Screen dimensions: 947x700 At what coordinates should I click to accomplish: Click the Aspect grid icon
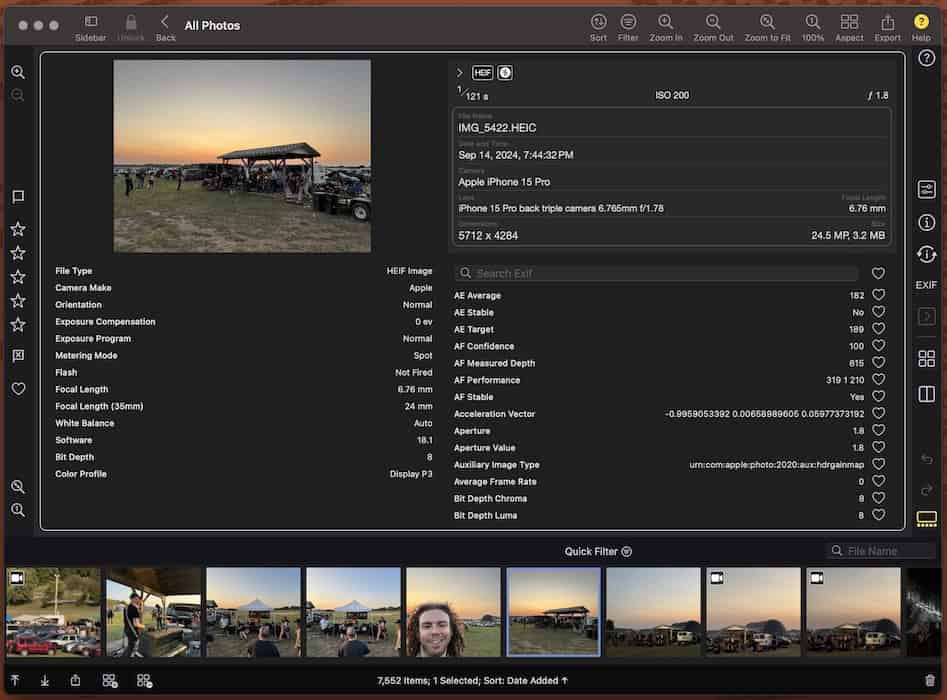click(849, 22)
